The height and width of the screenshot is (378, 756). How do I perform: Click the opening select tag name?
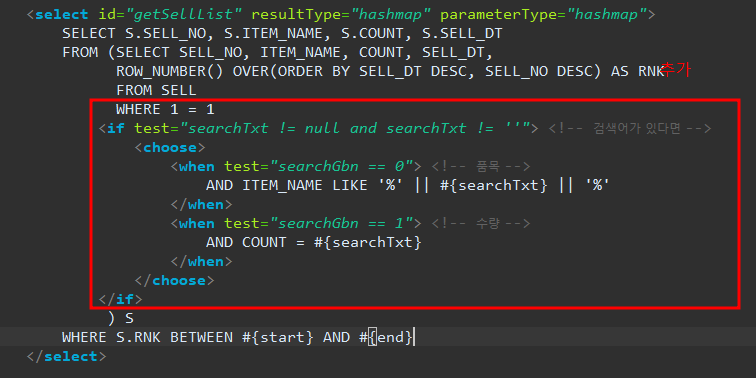coord(62,14)
